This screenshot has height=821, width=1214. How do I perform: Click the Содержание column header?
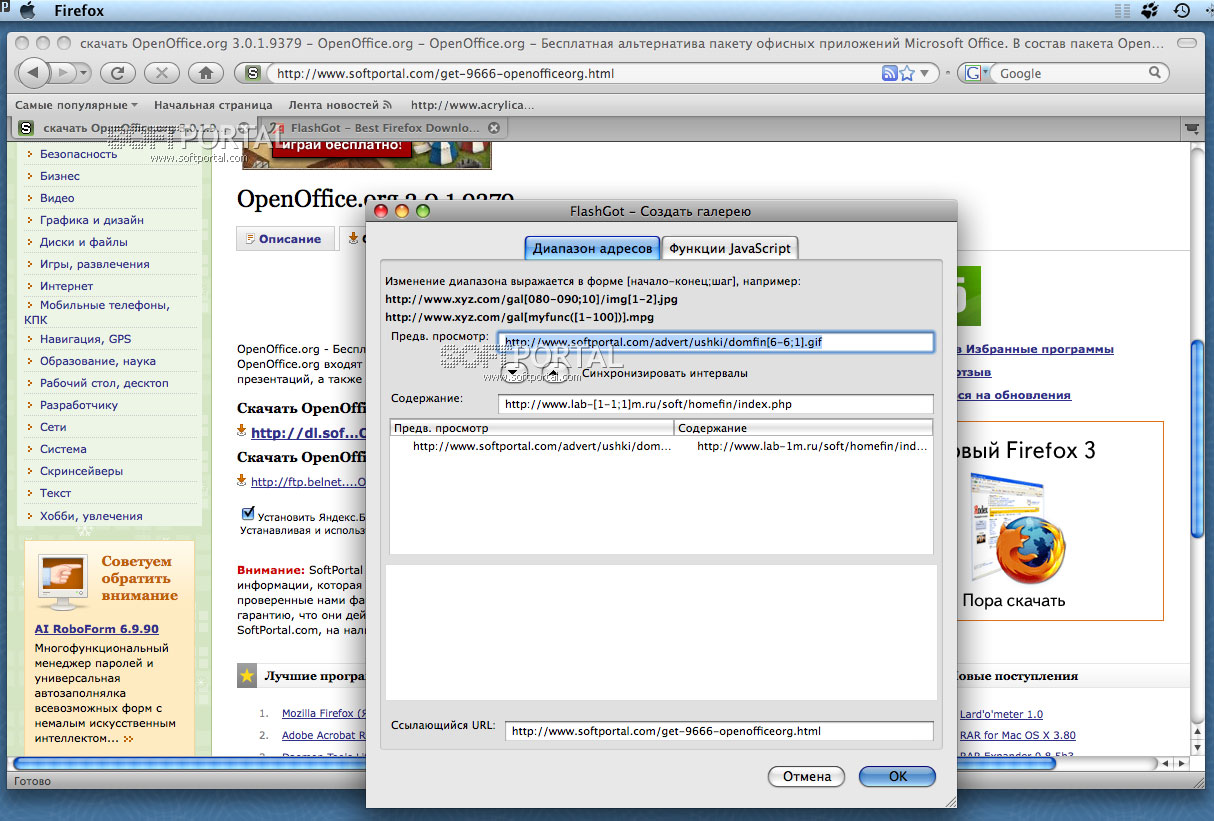(804, 428)
